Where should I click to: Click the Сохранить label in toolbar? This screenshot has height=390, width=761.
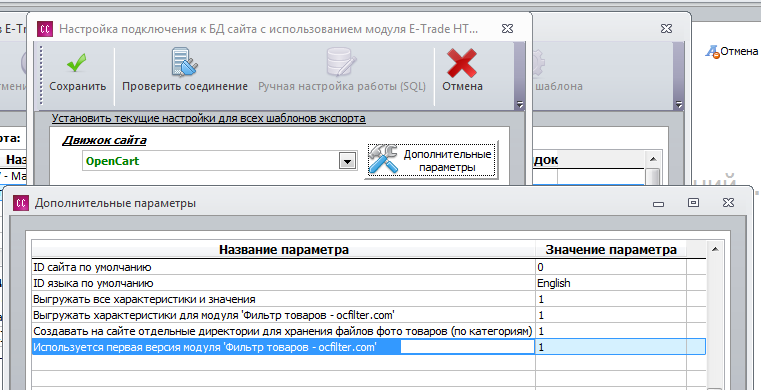78,86
